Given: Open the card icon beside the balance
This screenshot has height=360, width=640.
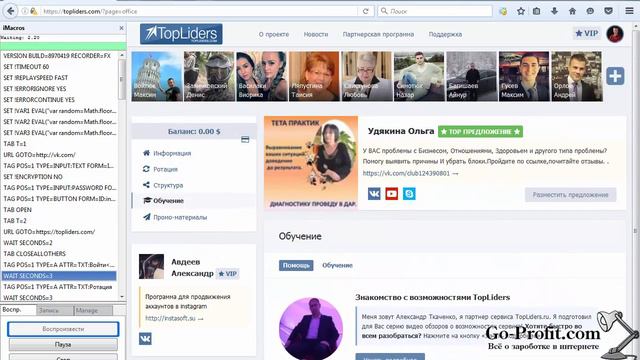Looking at the screenshot, I should click(x=245, y=140).
